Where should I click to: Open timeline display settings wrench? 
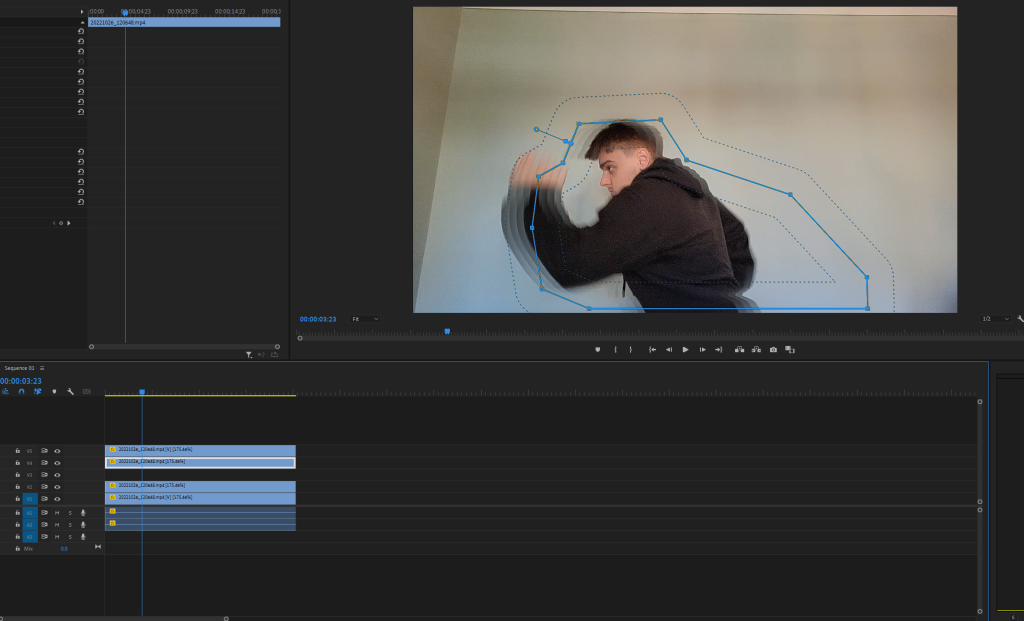[70, 391]
